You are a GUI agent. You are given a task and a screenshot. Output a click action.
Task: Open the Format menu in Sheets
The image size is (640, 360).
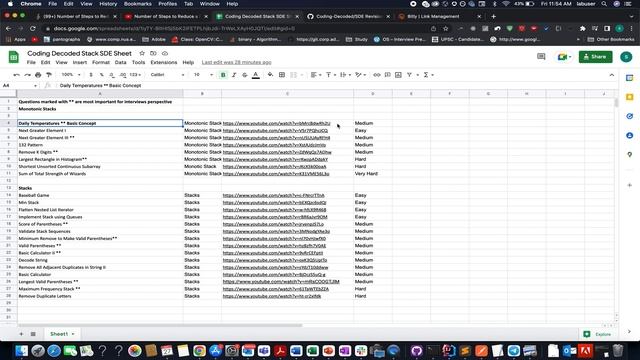pyautogui.click(x=101, y=62)
